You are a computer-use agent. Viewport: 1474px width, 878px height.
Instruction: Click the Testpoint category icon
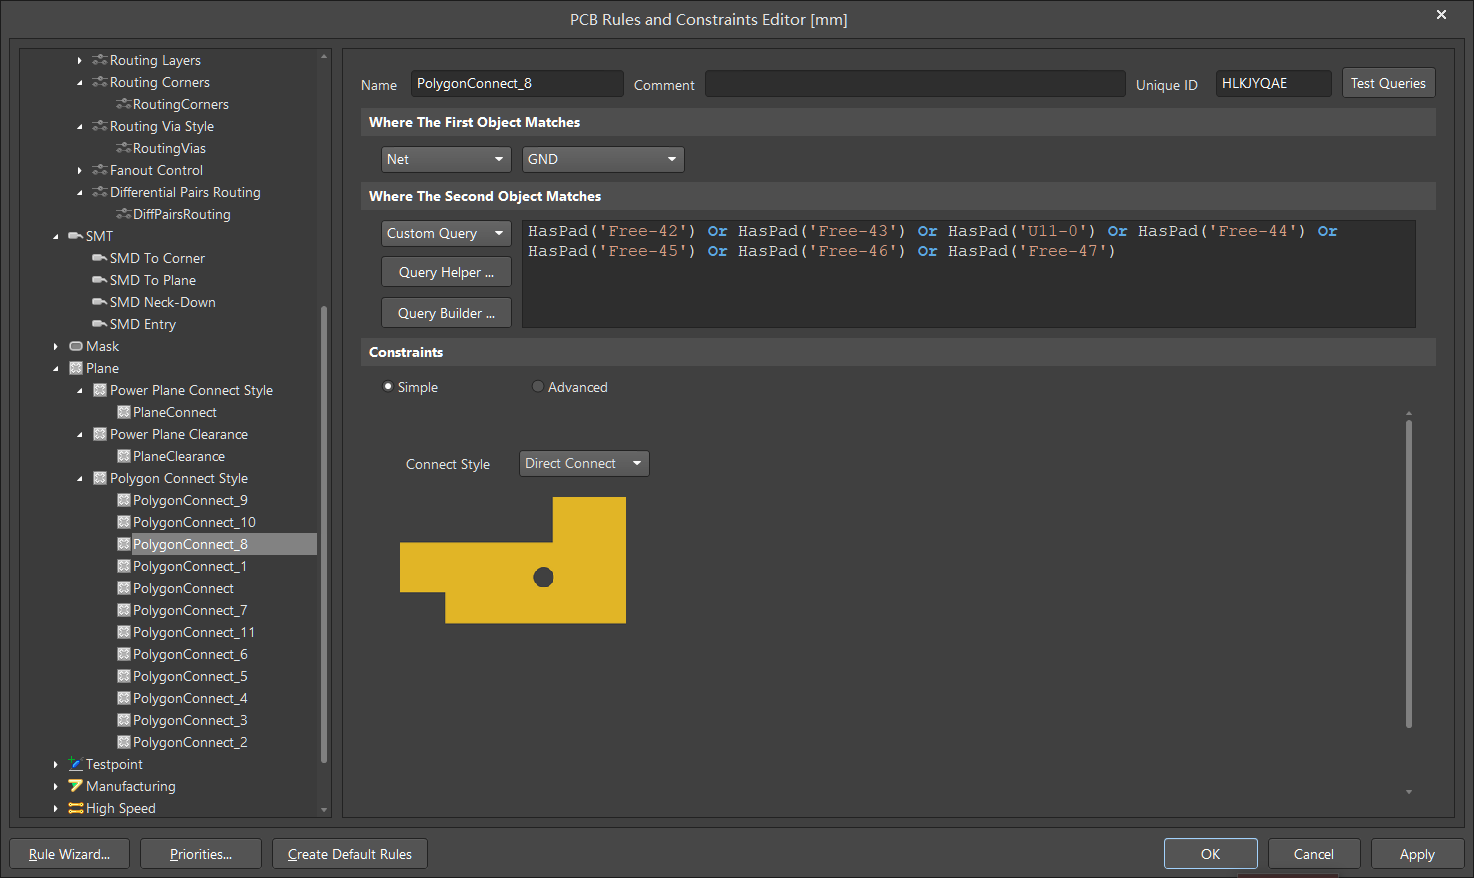(x=76, y=764)
